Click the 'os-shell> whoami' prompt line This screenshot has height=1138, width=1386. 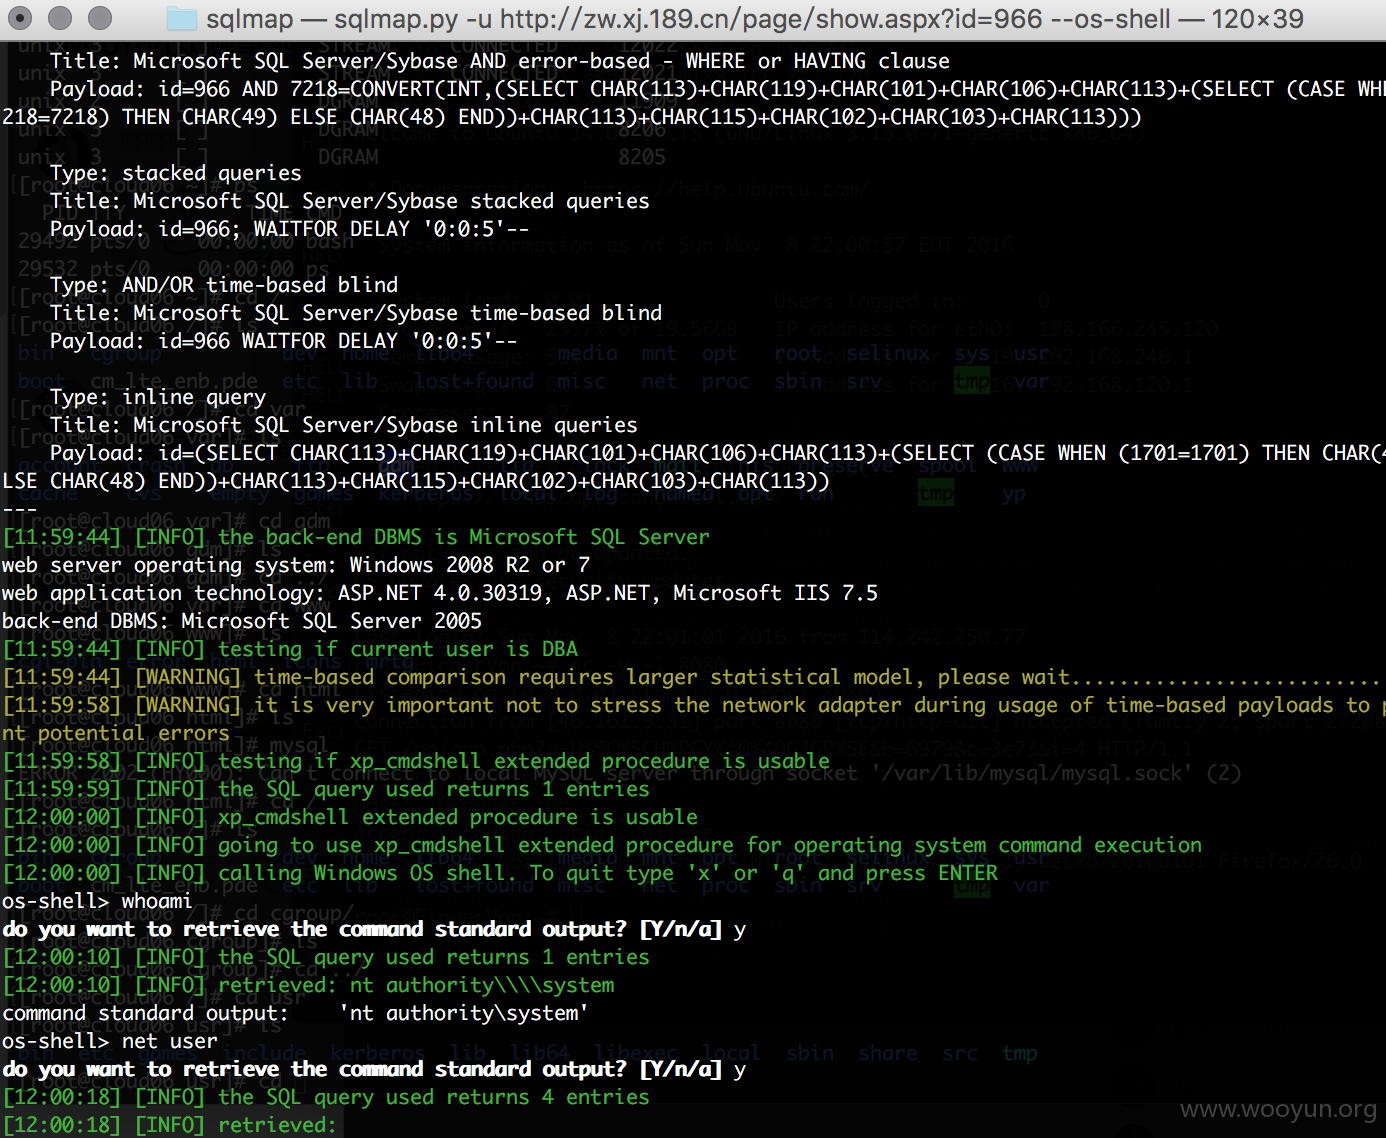pos(97,901)
